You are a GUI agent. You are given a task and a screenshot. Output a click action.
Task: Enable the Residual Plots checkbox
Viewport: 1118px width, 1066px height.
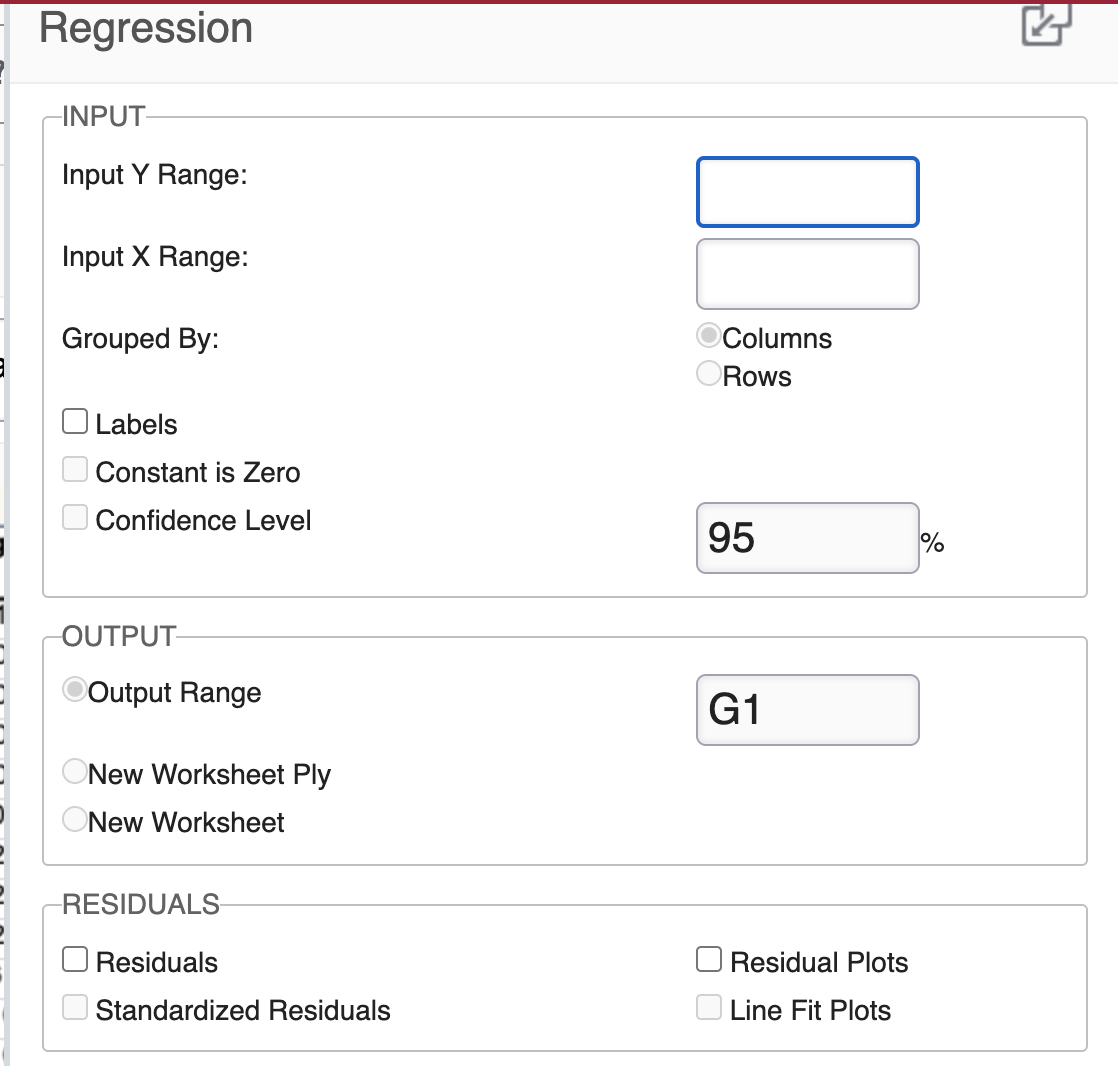pyautogui.click(x=710, y=958)
